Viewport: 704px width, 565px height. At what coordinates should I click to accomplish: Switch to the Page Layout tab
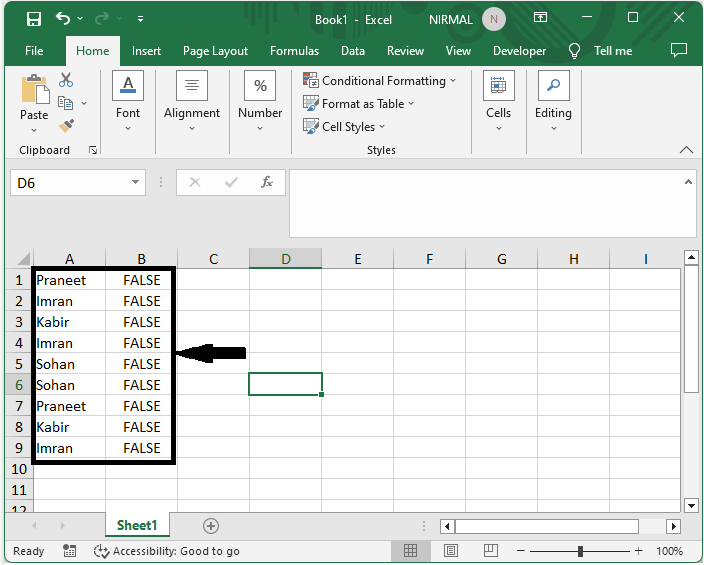215,51
